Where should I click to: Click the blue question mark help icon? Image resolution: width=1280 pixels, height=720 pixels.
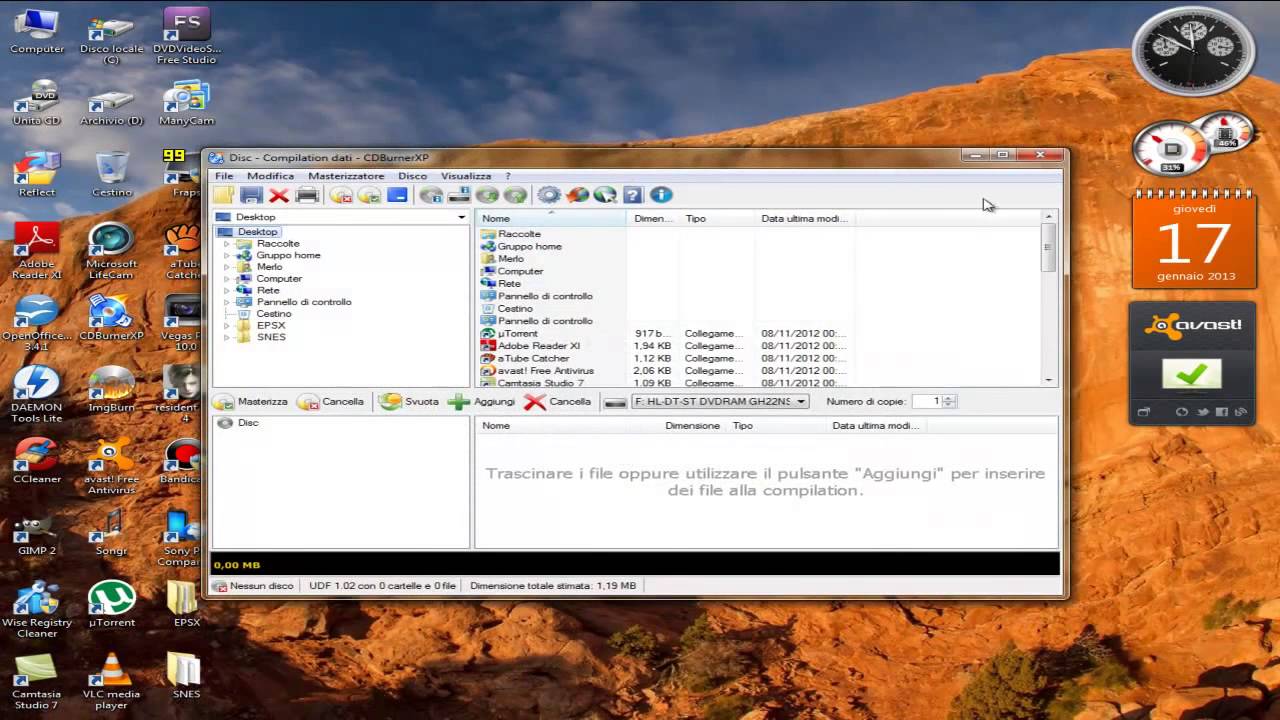coord(632,195)
